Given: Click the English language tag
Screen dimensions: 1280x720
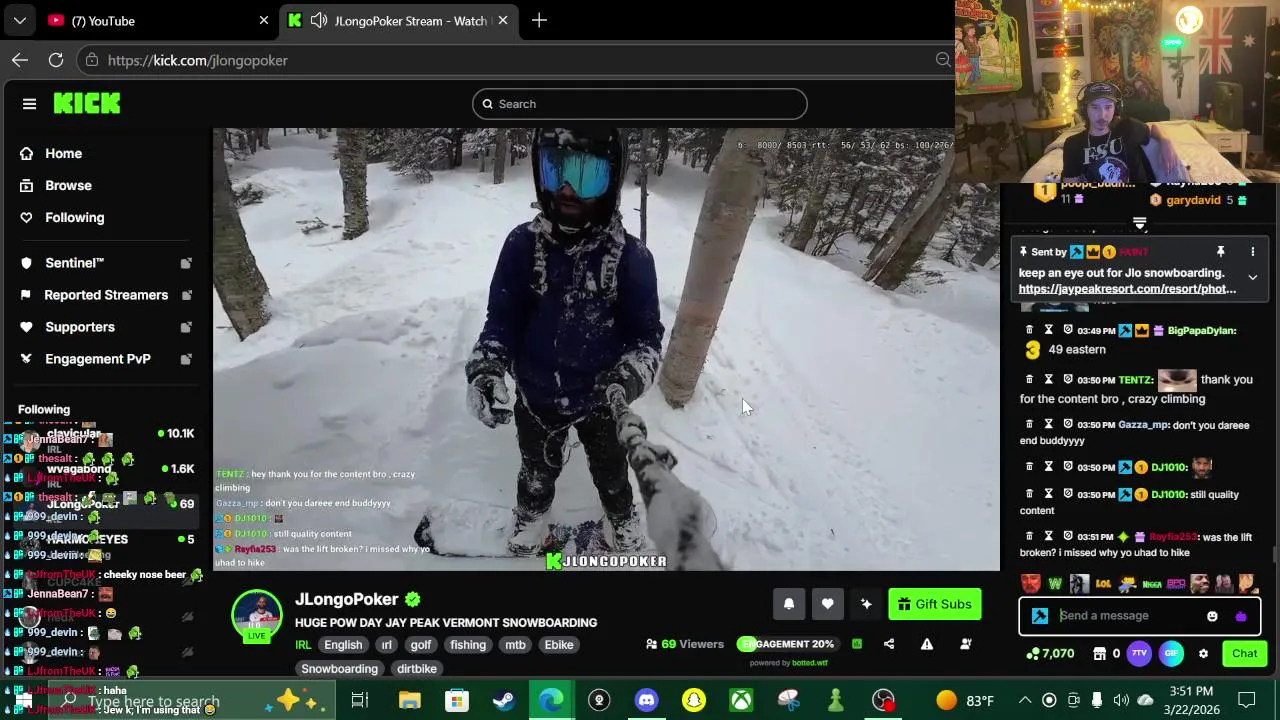Looking at the screenshot, I should [343, 645].
